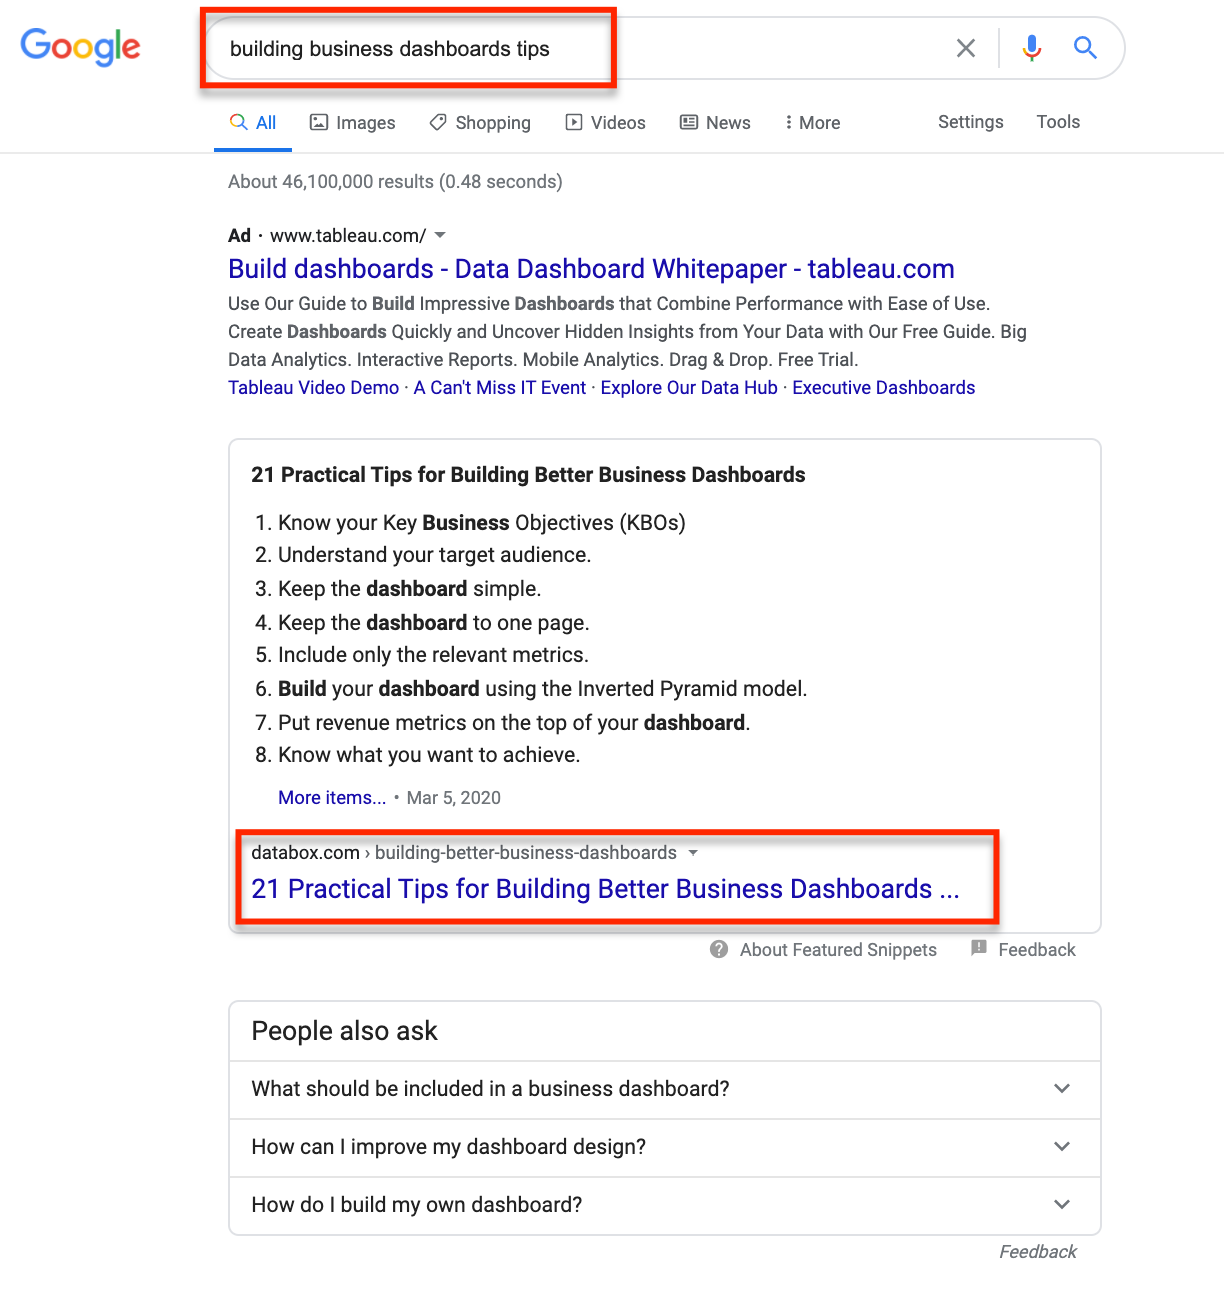Open the databox.com result dropdown arrow

coord(693,853)
